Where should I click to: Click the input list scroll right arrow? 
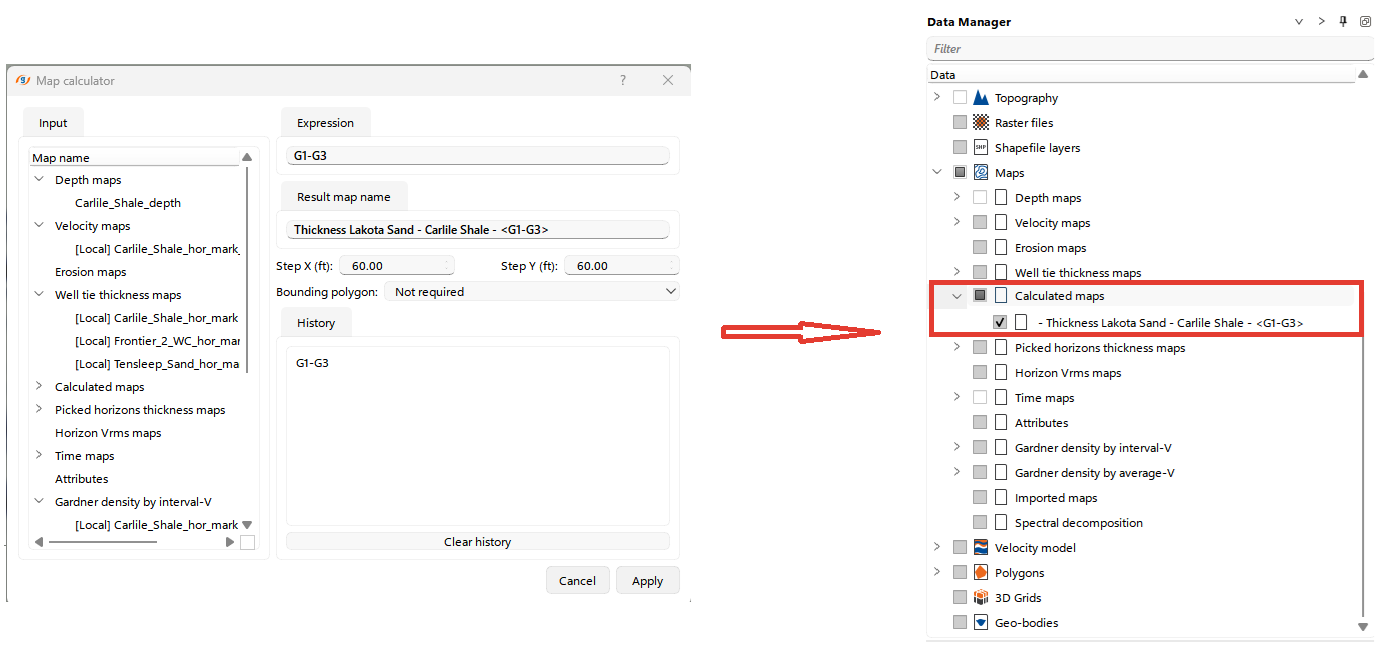(230, 542)
